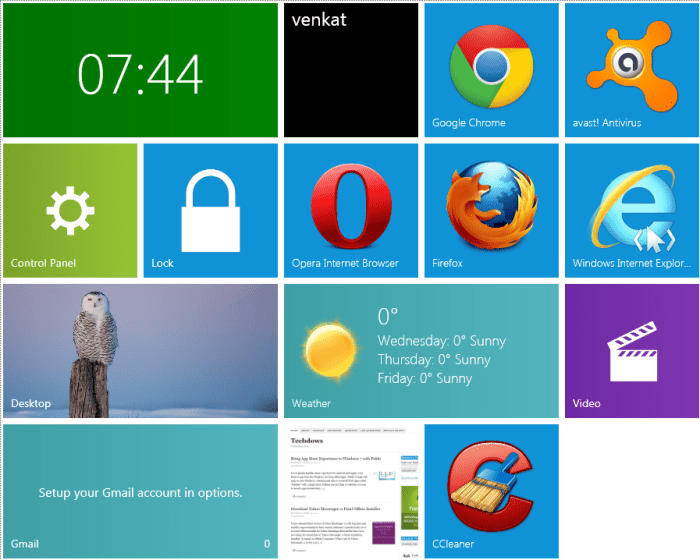700x560 pixels.
Task: Select the 'Wednesday: 0° Sunny' forecast line
Action: point(442,341)
